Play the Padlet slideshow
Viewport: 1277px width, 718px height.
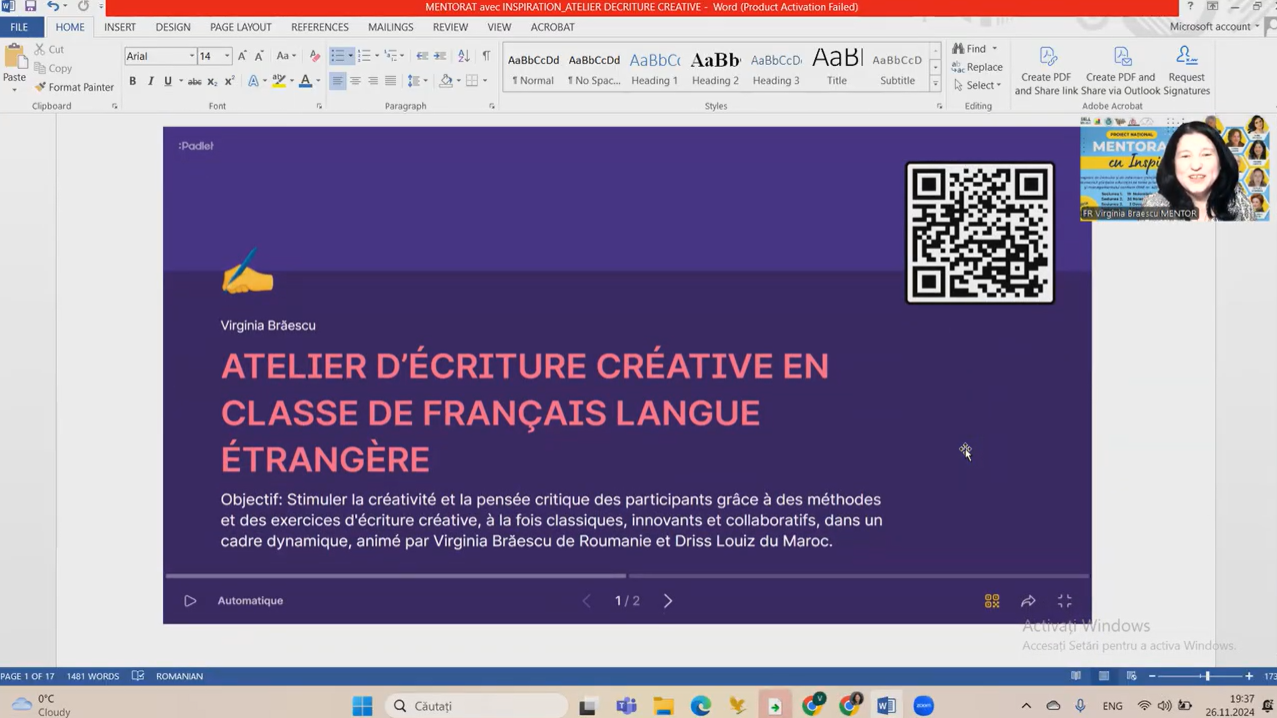tap(190, 601)
